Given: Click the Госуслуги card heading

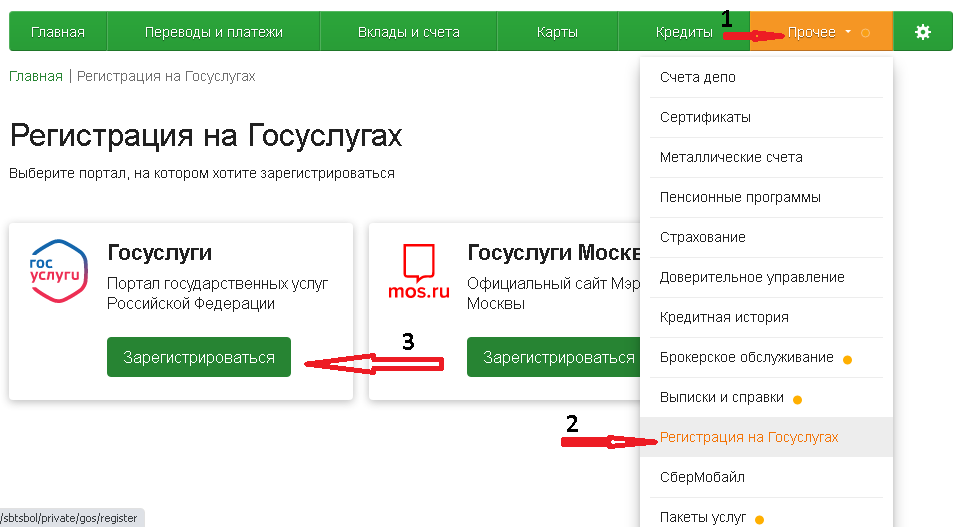Looking at the screenshot, I should tap(159, 253).
